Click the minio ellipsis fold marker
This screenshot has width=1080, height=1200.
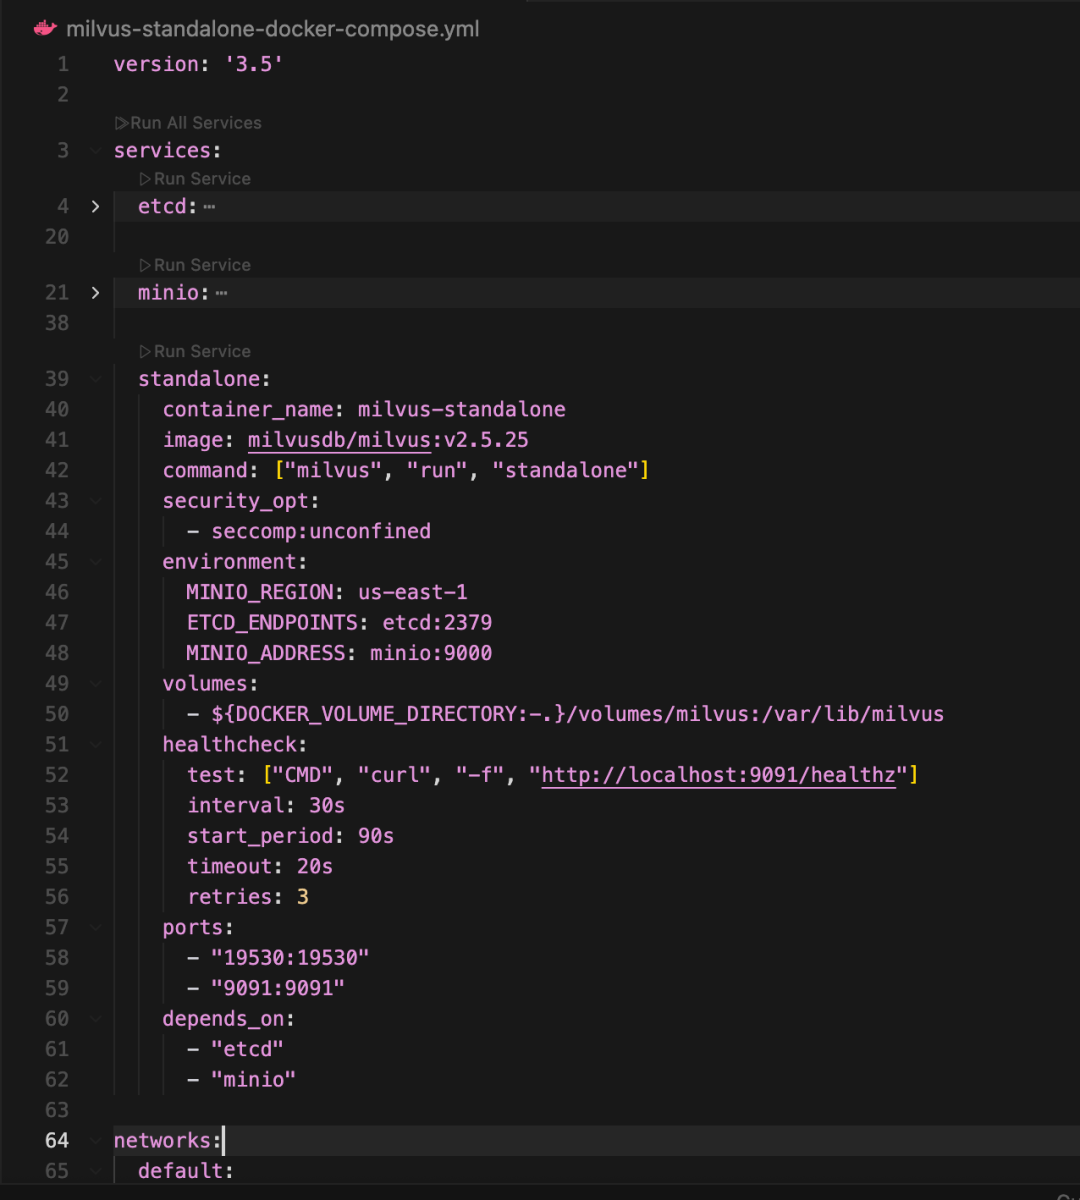tap(221, 293)
